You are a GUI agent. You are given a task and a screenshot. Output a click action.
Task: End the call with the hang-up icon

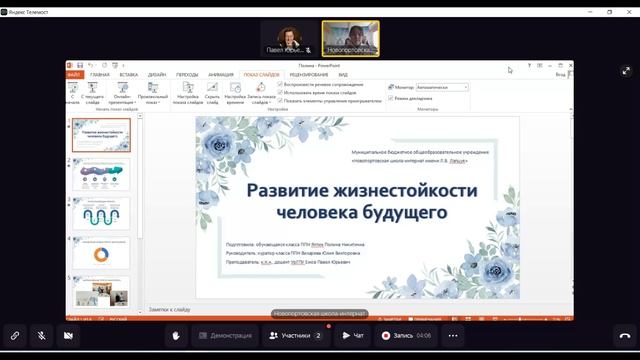(625, 336)
